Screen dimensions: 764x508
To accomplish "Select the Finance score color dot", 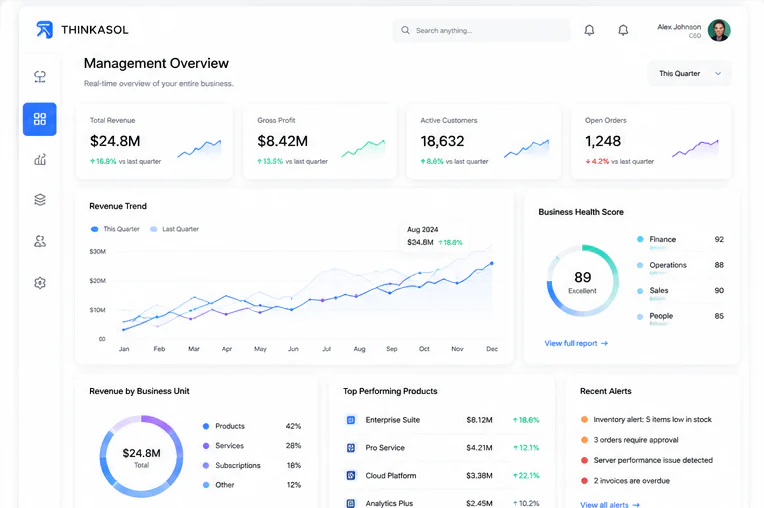I will [x=640, y=239].
